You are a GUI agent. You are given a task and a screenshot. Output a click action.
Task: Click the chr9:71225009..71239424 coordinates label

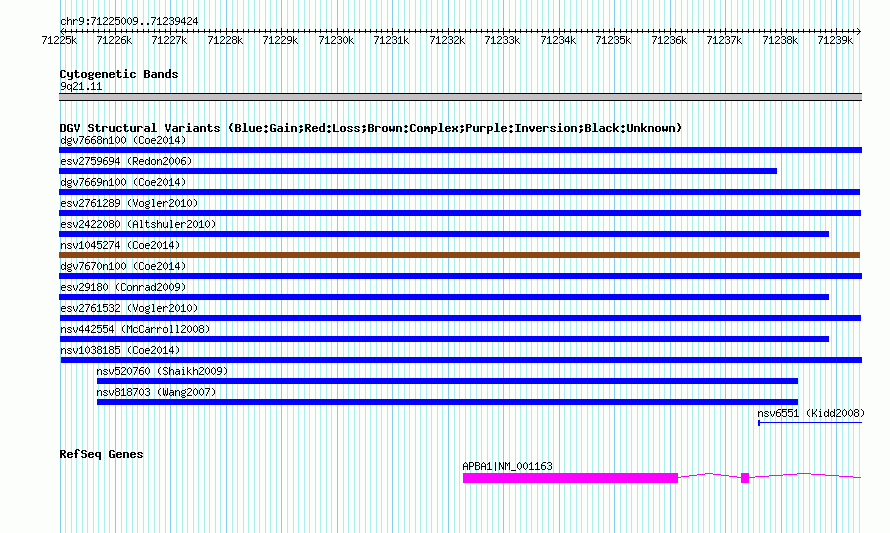pos(129,21)
